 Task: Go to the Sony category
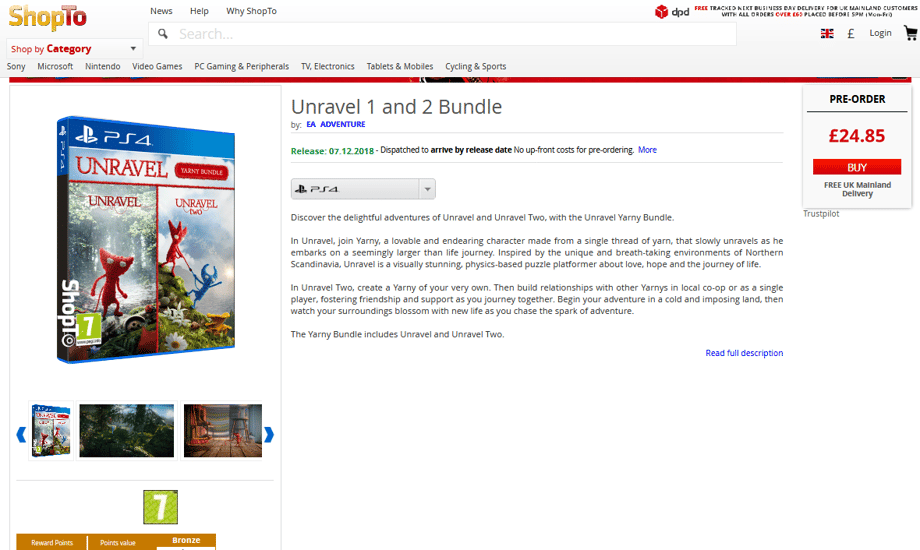tap(16, 66)
